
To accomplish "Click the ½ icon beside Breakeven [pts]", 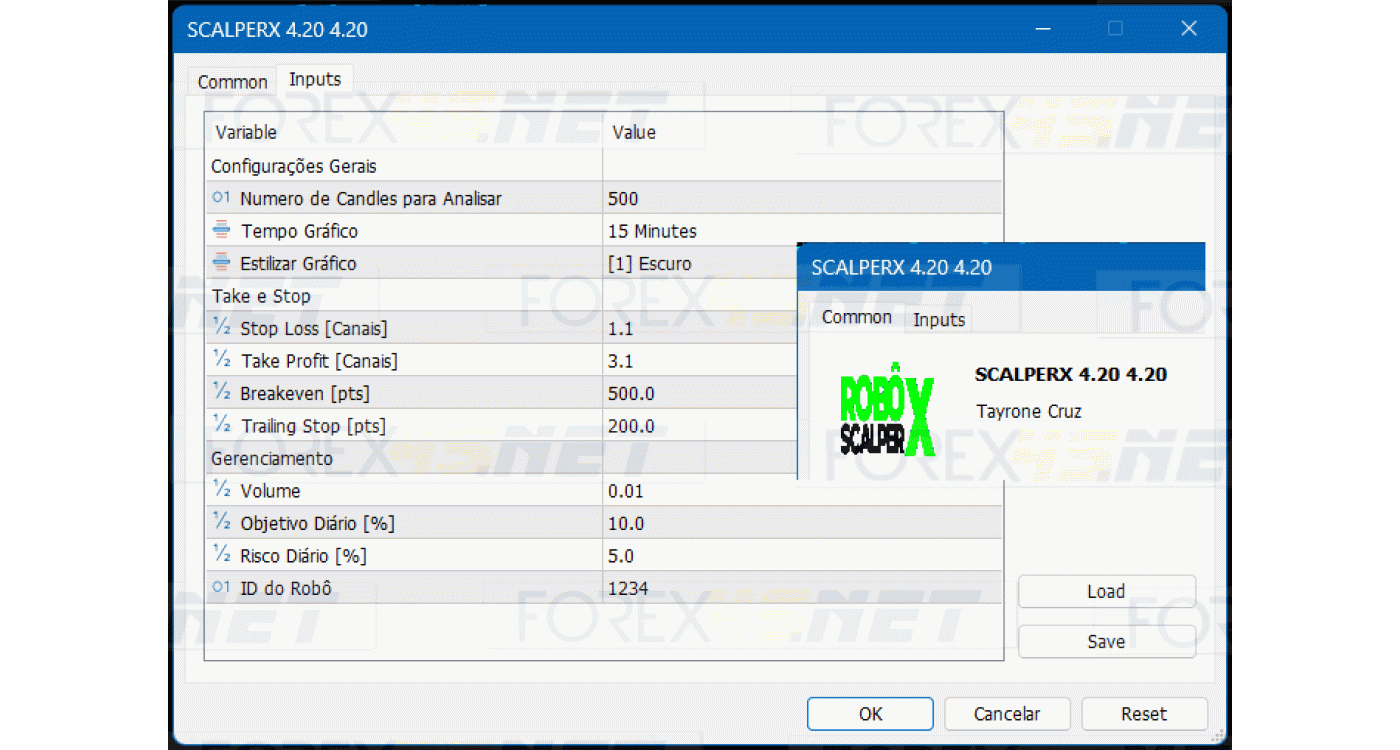I will [220, 393].
